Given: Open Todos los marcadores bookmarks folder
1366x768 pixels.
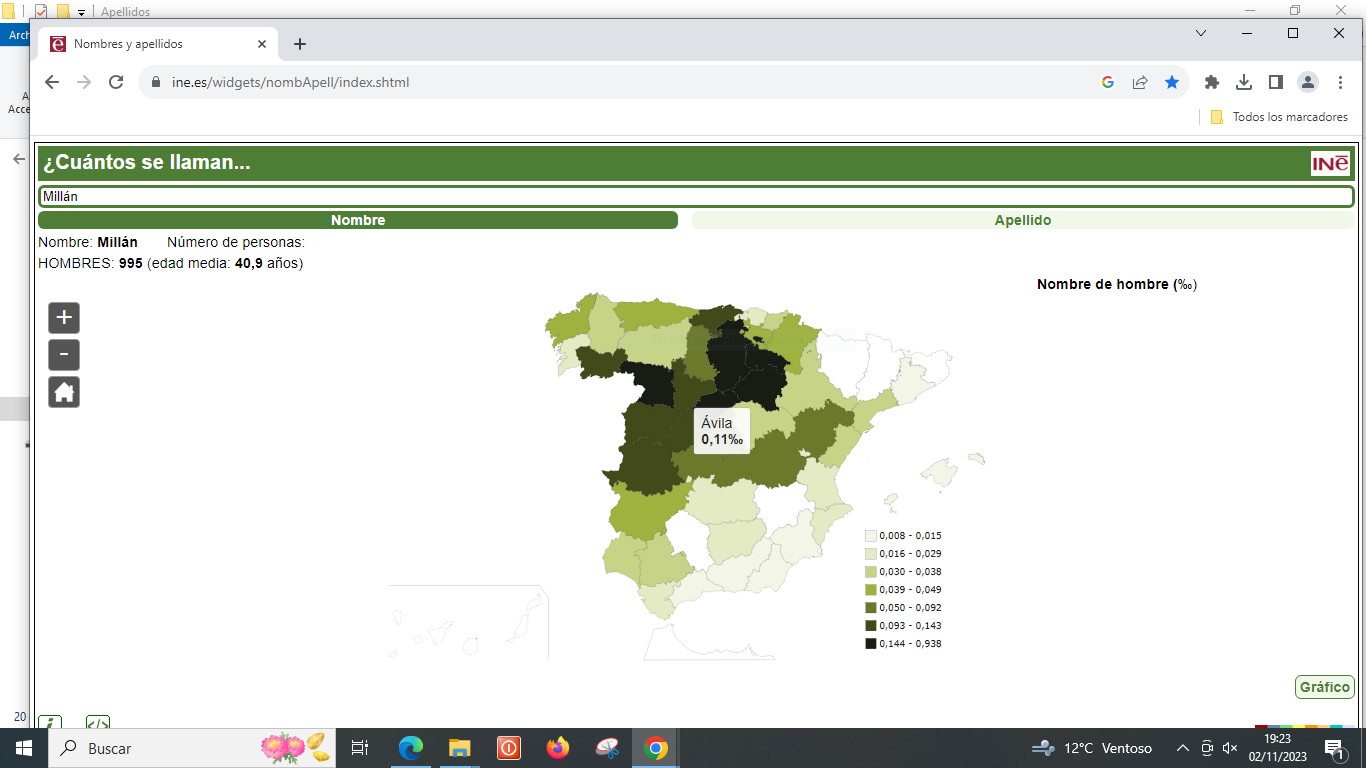Looking at the screenshot, I should (x=1279, y=117).
